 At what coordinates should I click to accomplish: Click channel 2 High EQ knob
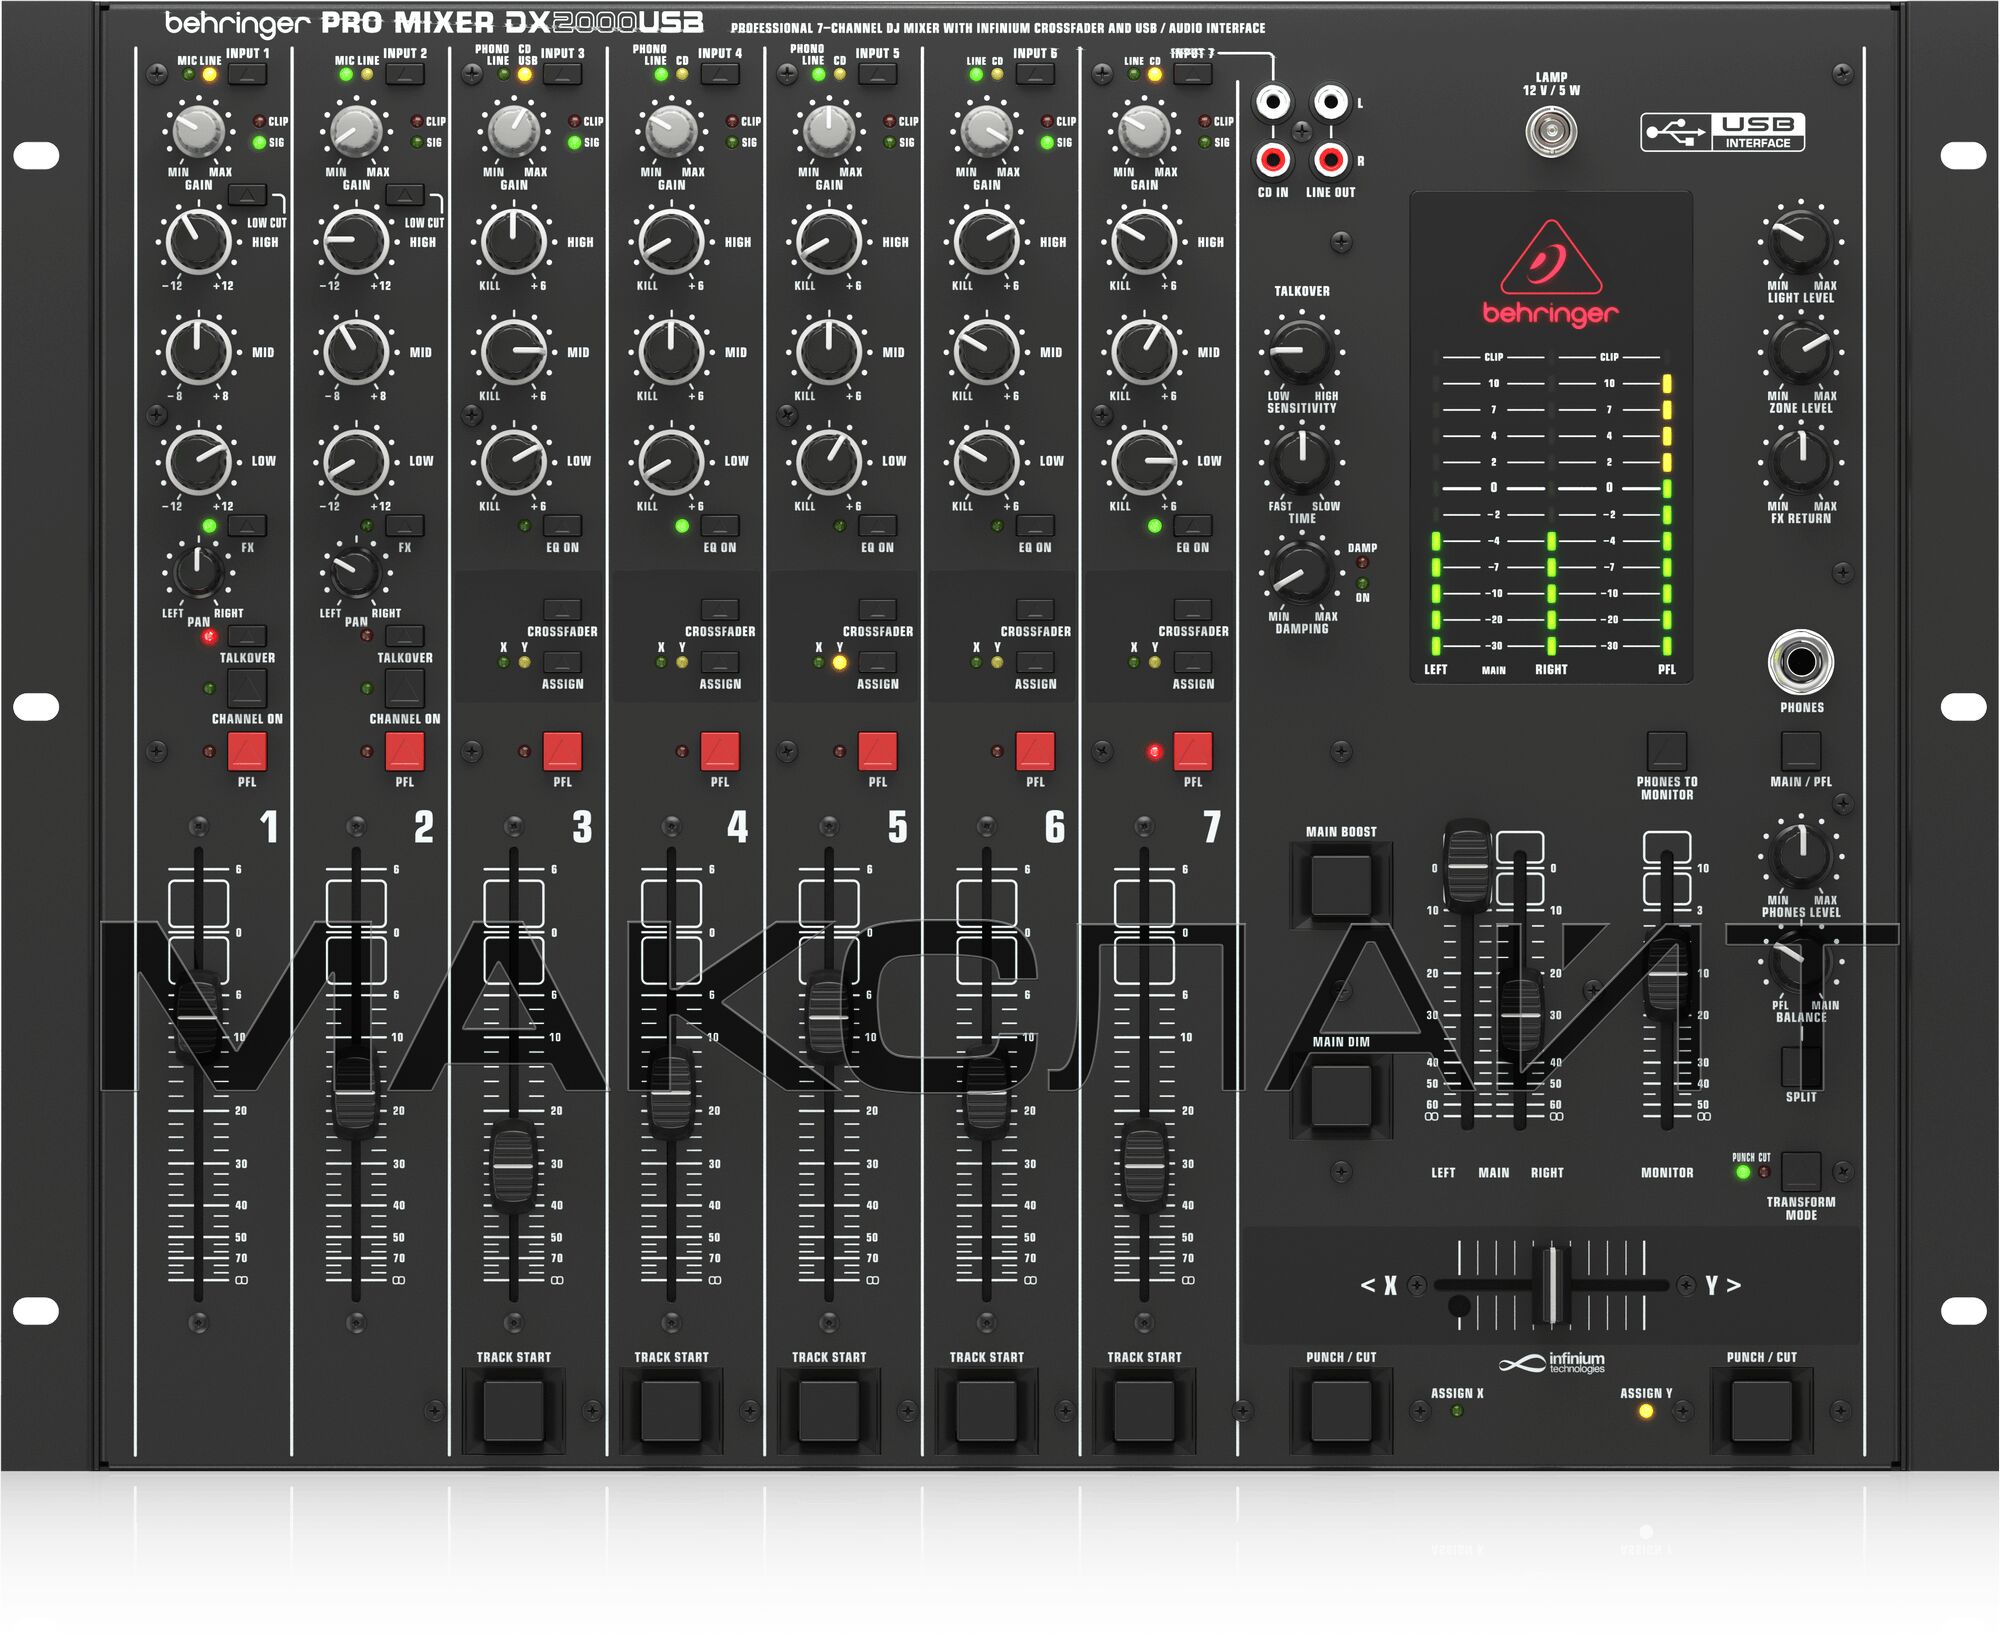click(356, 242)
